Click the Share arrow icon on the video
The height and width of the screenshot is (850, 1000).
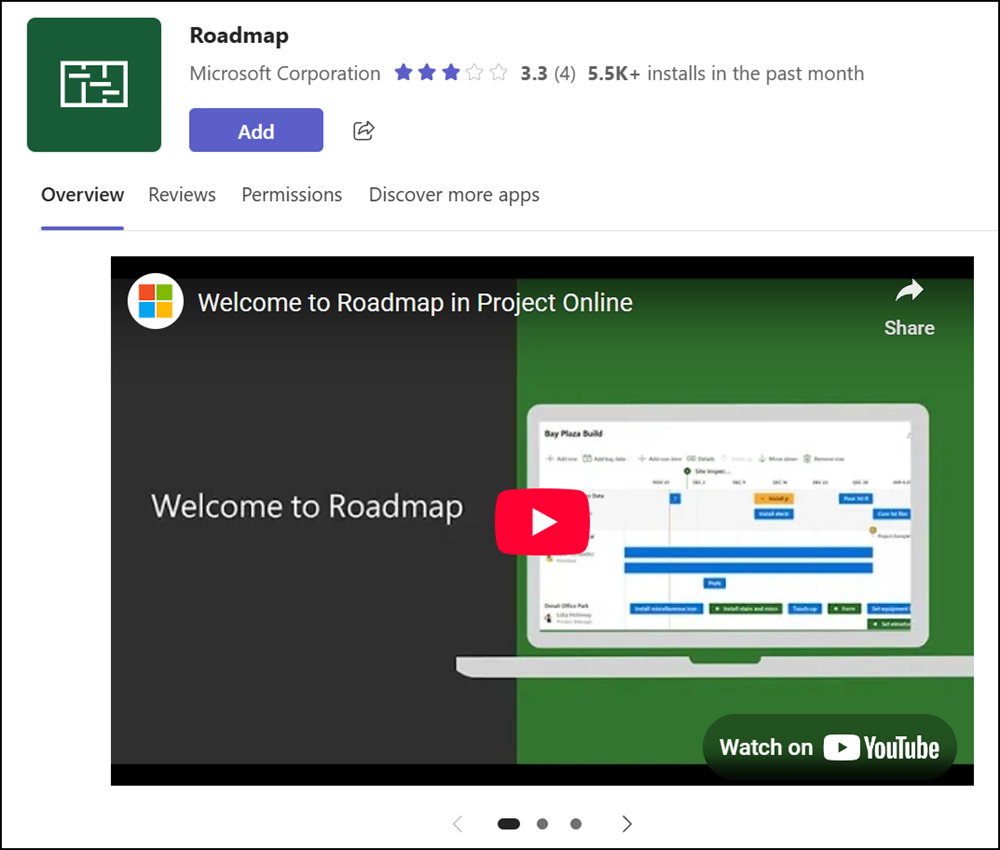tap(908, 290)
